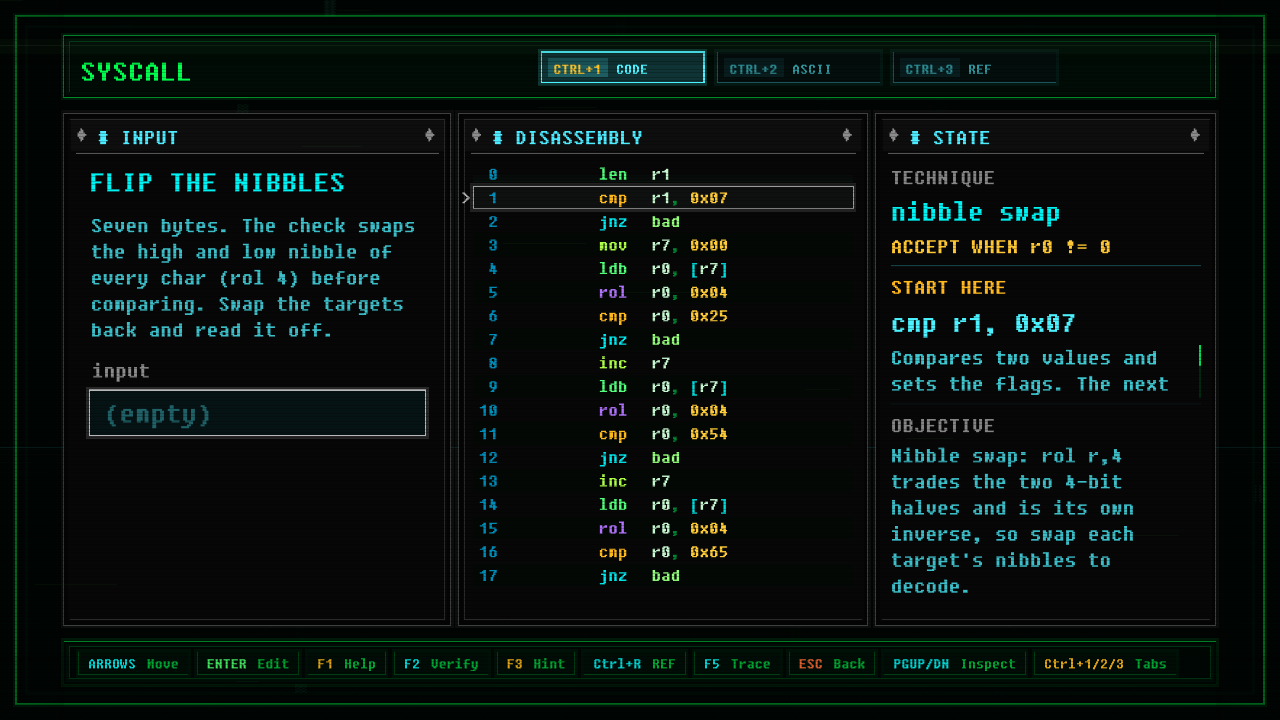Open the REF tab
Viewport: 1280px width, 720px height.
click(x=975, y=68)
